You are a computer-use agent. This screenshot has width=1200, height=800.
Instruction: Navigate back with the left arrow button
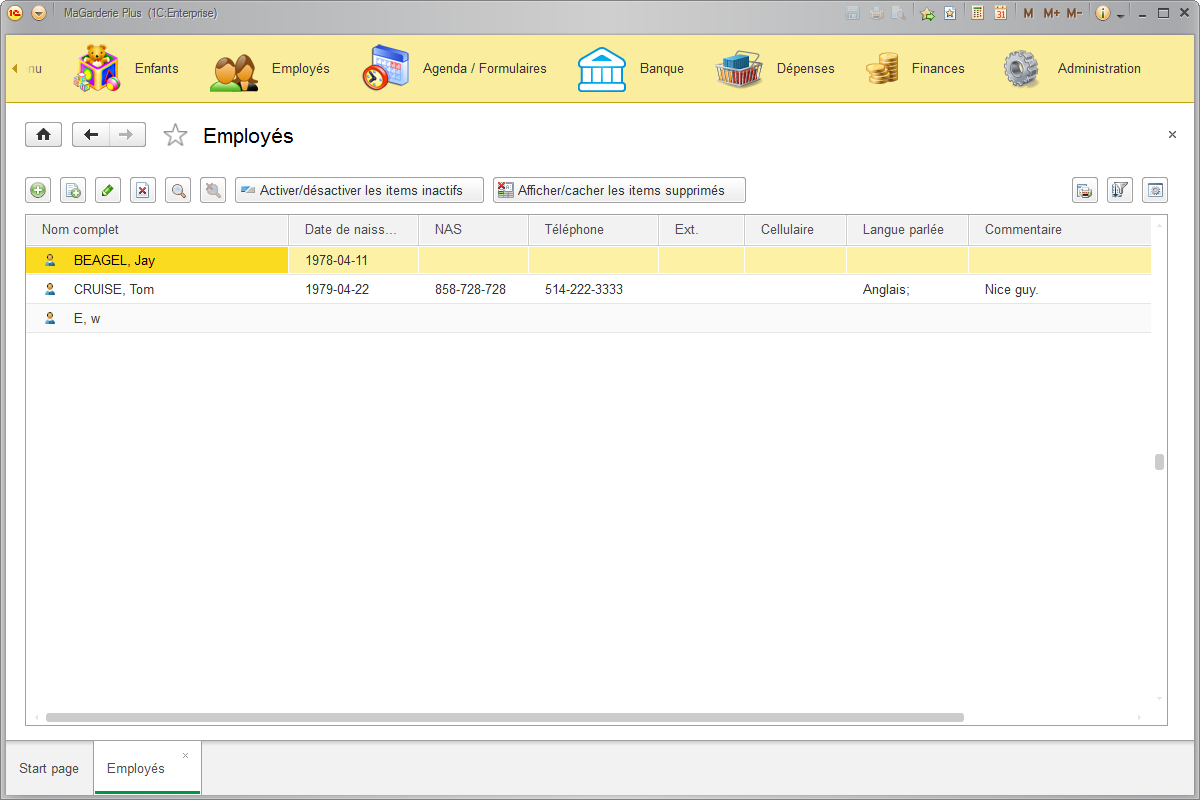pyautogui.click(x=90, y=134)
